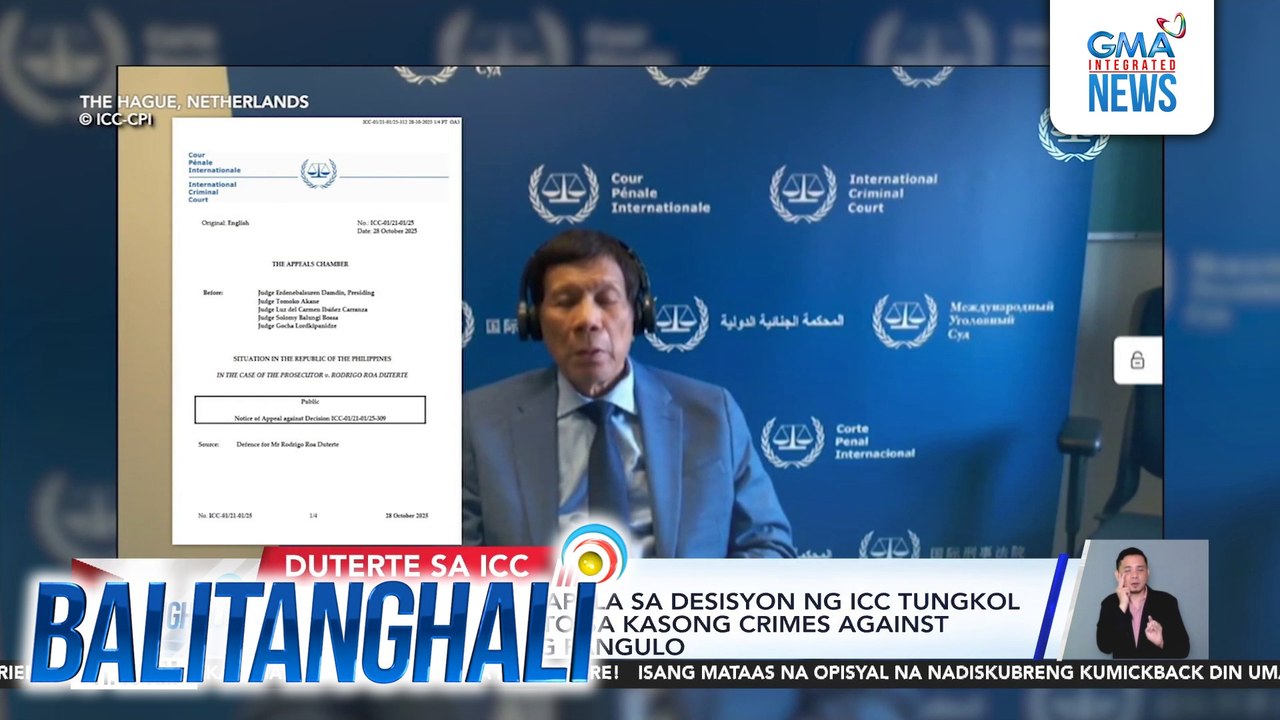Click the scrolling news ticker headline
Image resolution: width=1280 pixels, height=720 pixels.
640,673
